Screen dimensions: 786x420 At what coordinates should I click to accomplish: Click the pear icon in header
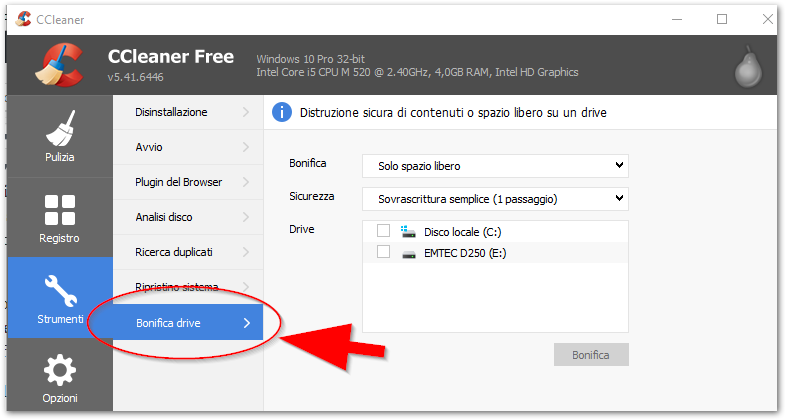(x=748, y=67)
